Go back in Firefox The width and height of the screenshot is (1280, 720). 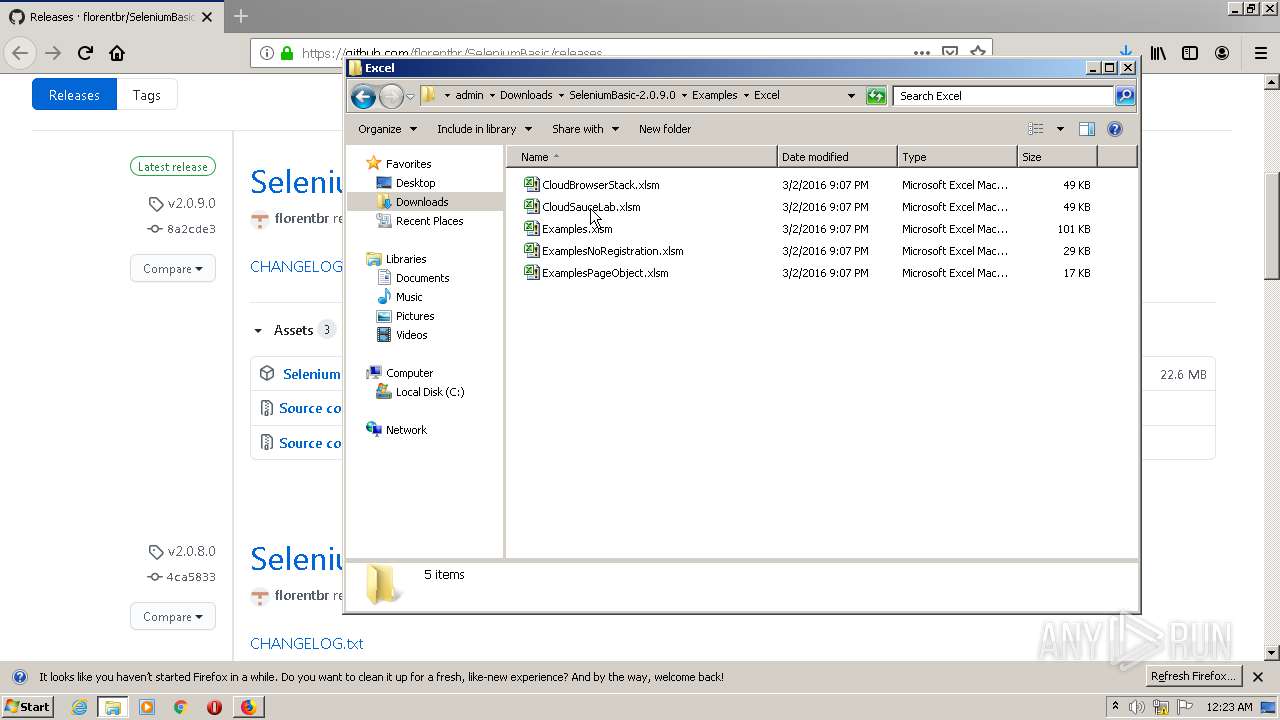point(20,53)
